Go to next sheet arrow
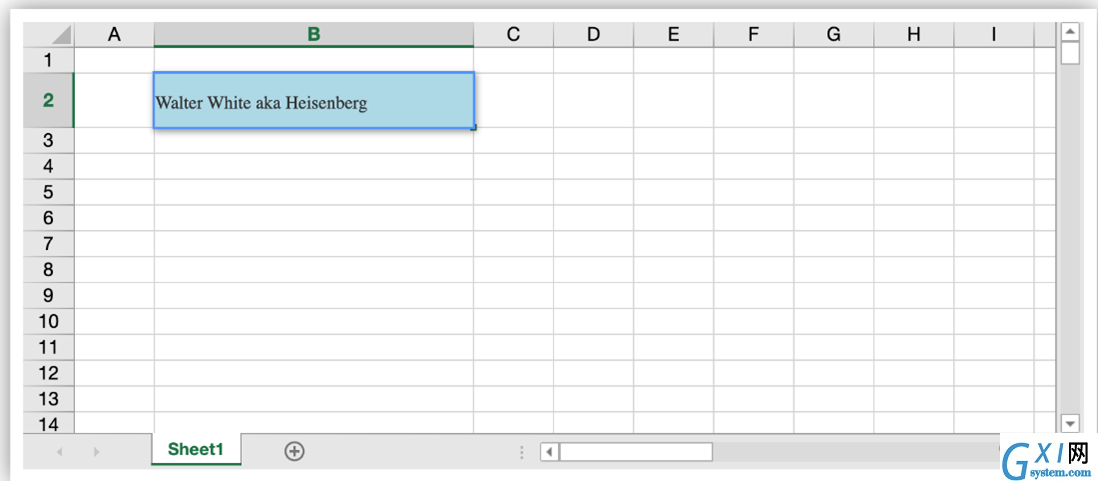This screenshot has height=481, width=1098. pos(97,452)
